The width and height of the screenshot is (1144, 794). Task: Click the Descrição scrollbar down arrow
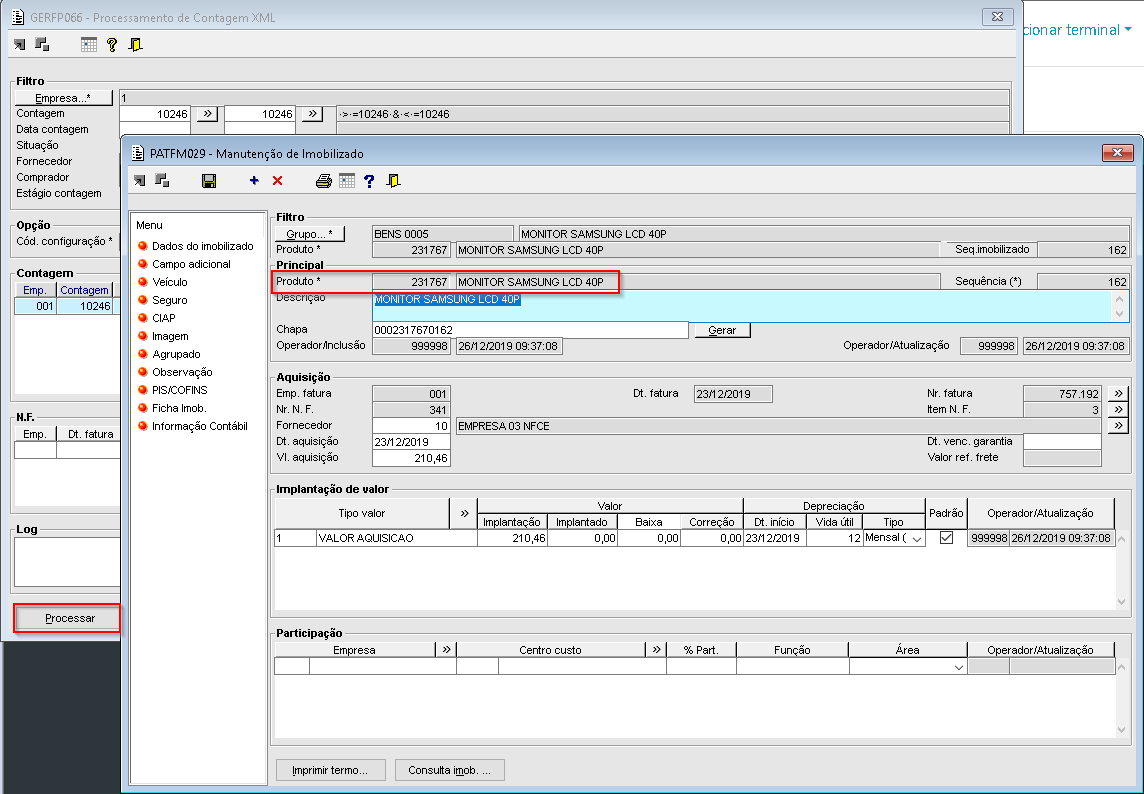1121,314
